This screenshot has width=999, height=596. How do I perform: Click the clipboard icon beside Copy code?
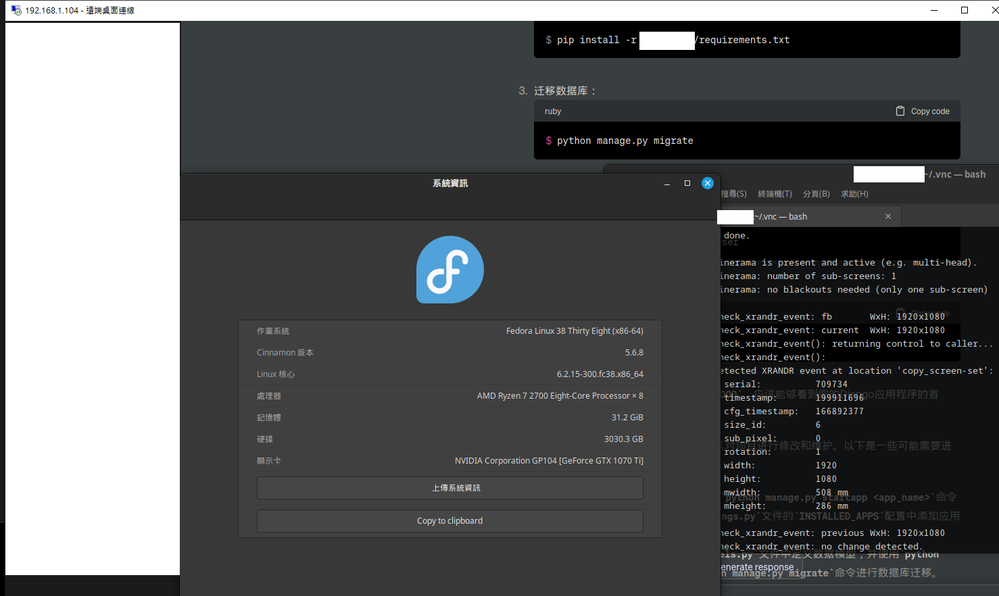[900, 111]
